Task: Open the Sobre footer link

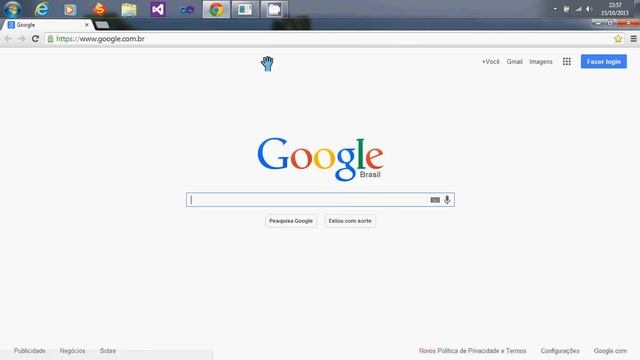Action: click(108, 351)
